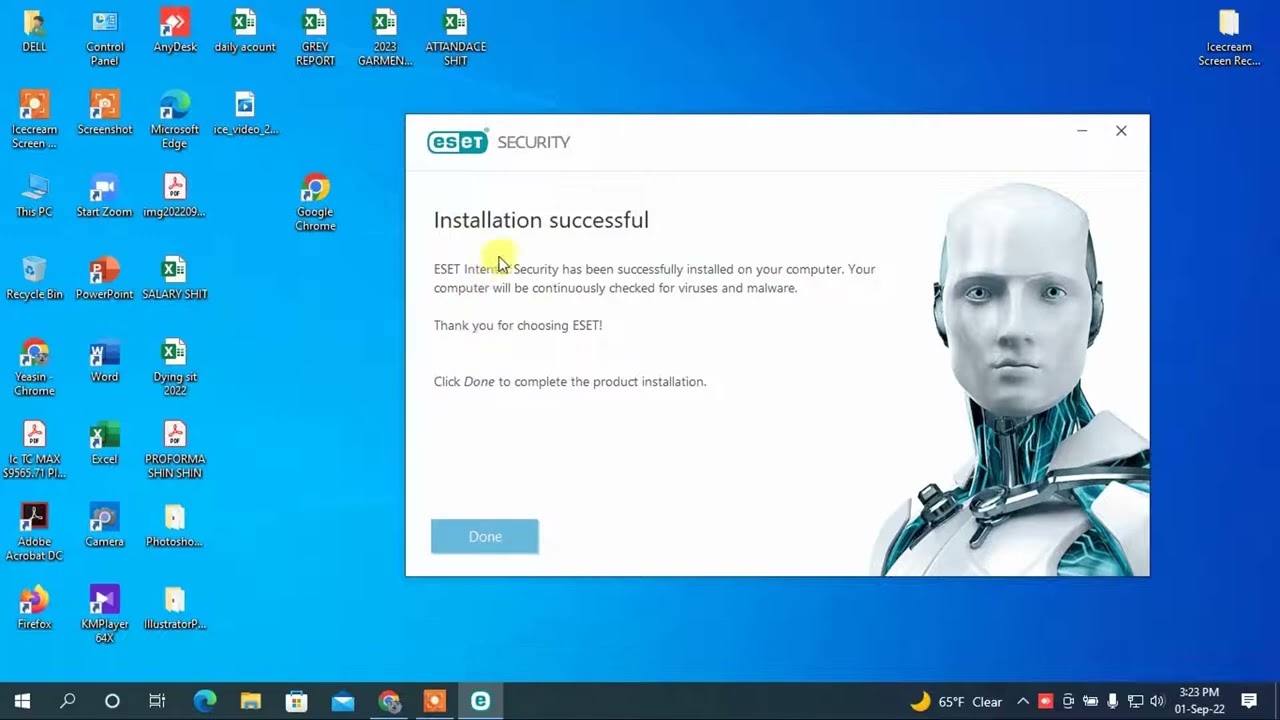The height and width of the screenshot is (720, 1280).
Task: Select the SALARY SHIT Excel file
Action: 175,278
